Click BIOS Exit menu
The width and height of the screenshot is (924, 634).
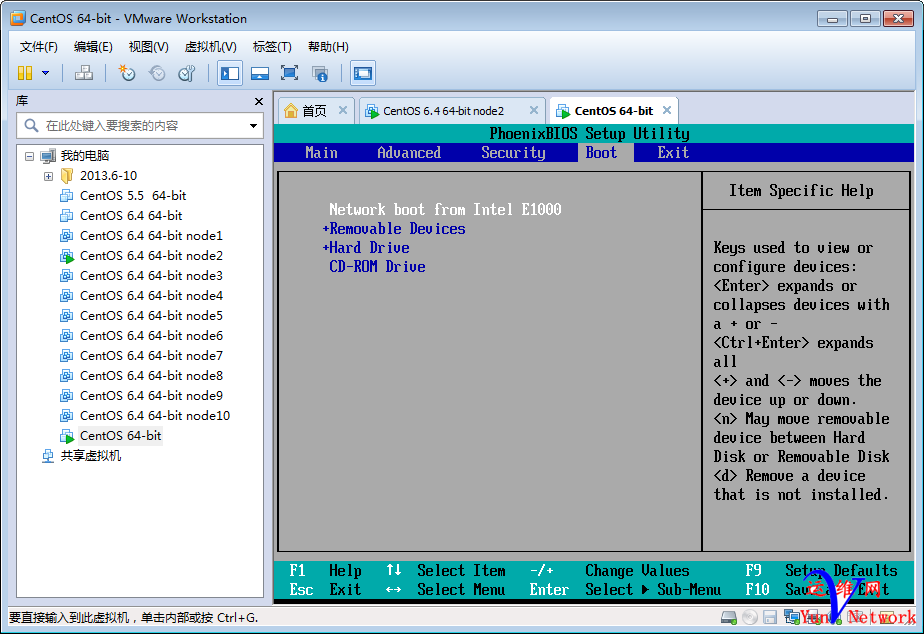673,153
